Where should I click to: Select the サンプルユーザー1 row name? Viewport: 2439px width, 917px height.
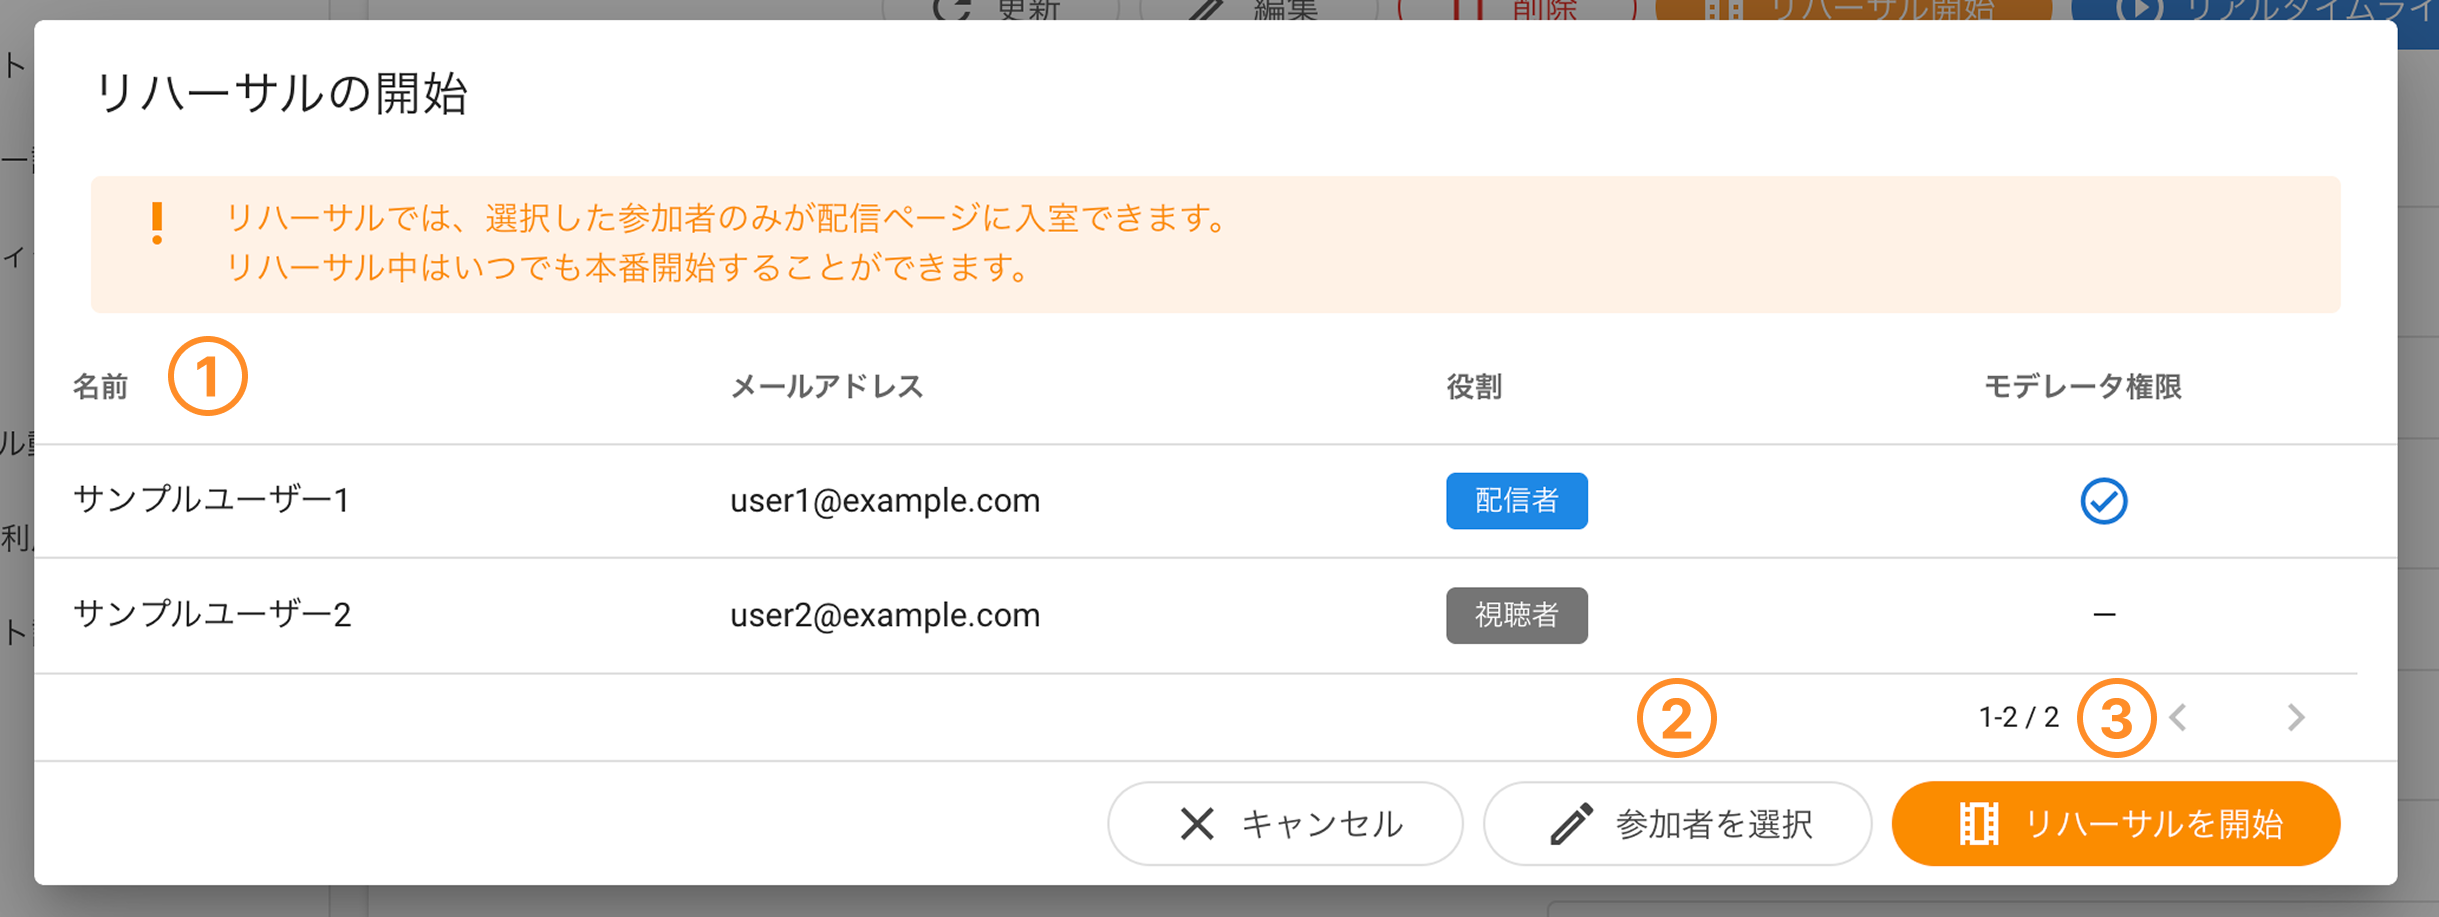[x=211, y=499]
